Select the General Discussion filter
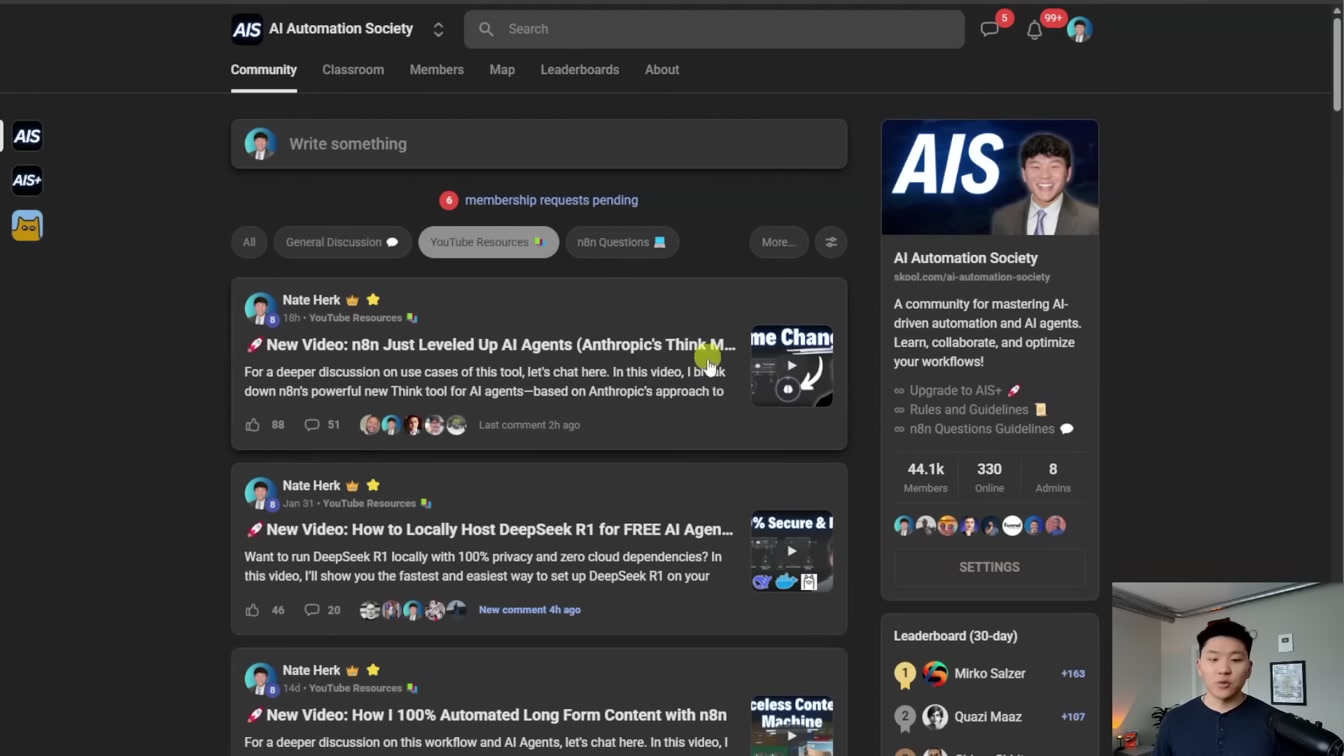The height and width of the screenshot is (756, 1344). tap(342, 242)
